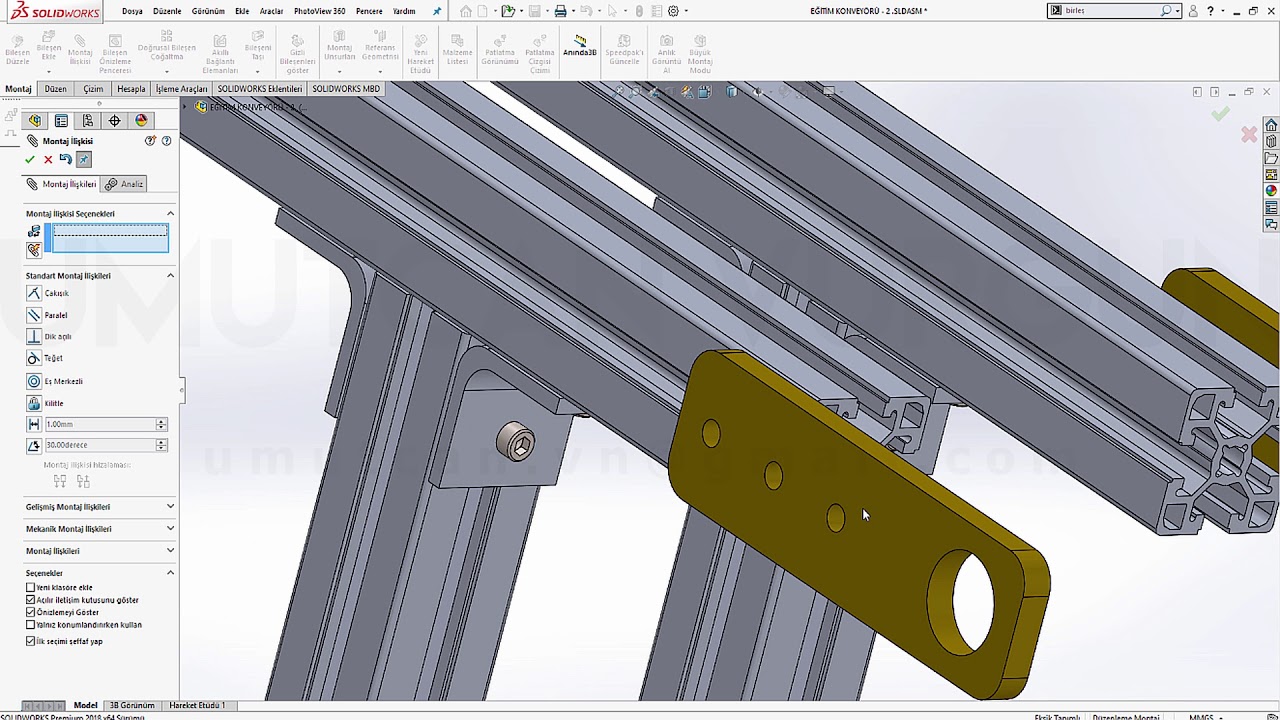1280x720 pixels.
Task: Uncheck Önizlemeyi Göster checkbox
Action: pos(30,612)
